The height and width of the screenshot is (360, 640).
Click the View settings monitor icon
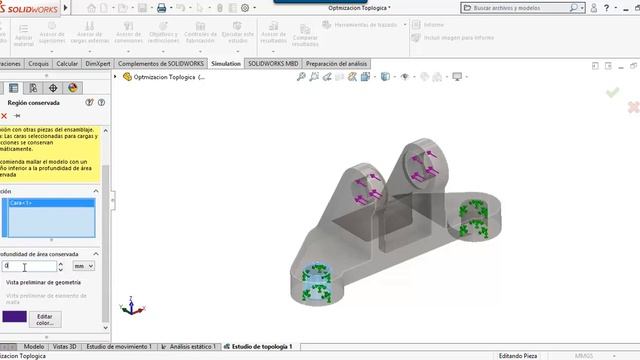tap(457, 76)
